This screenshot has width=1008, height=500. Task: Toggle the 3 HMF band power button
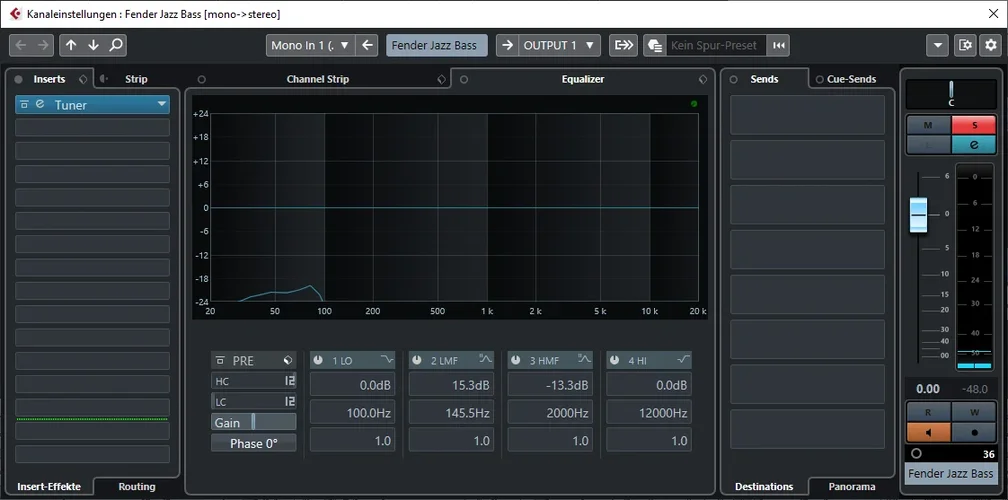tap(516, 360)
